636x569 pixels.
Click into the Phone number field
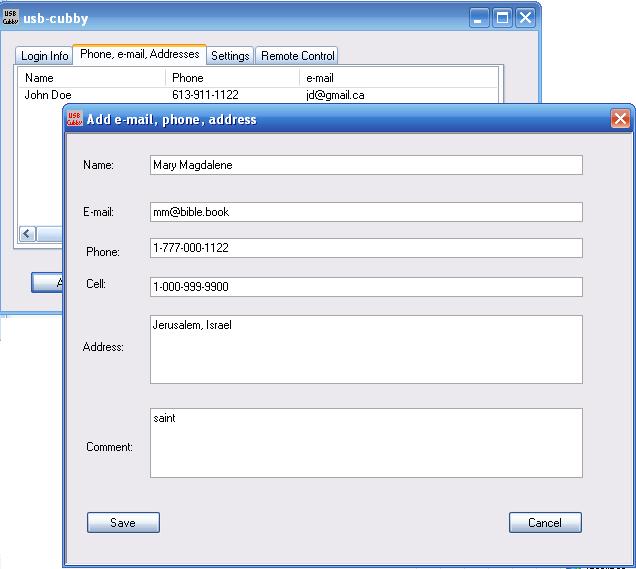point(366,248)
